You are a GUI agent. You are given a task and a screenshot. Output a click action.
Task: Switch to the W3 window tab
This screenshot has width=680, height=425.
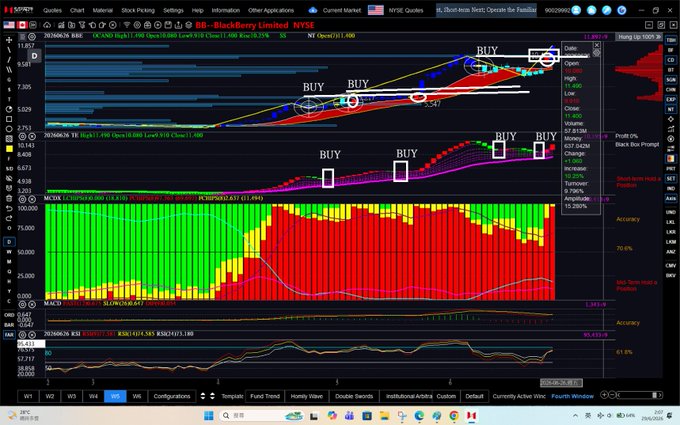(72, 396)
